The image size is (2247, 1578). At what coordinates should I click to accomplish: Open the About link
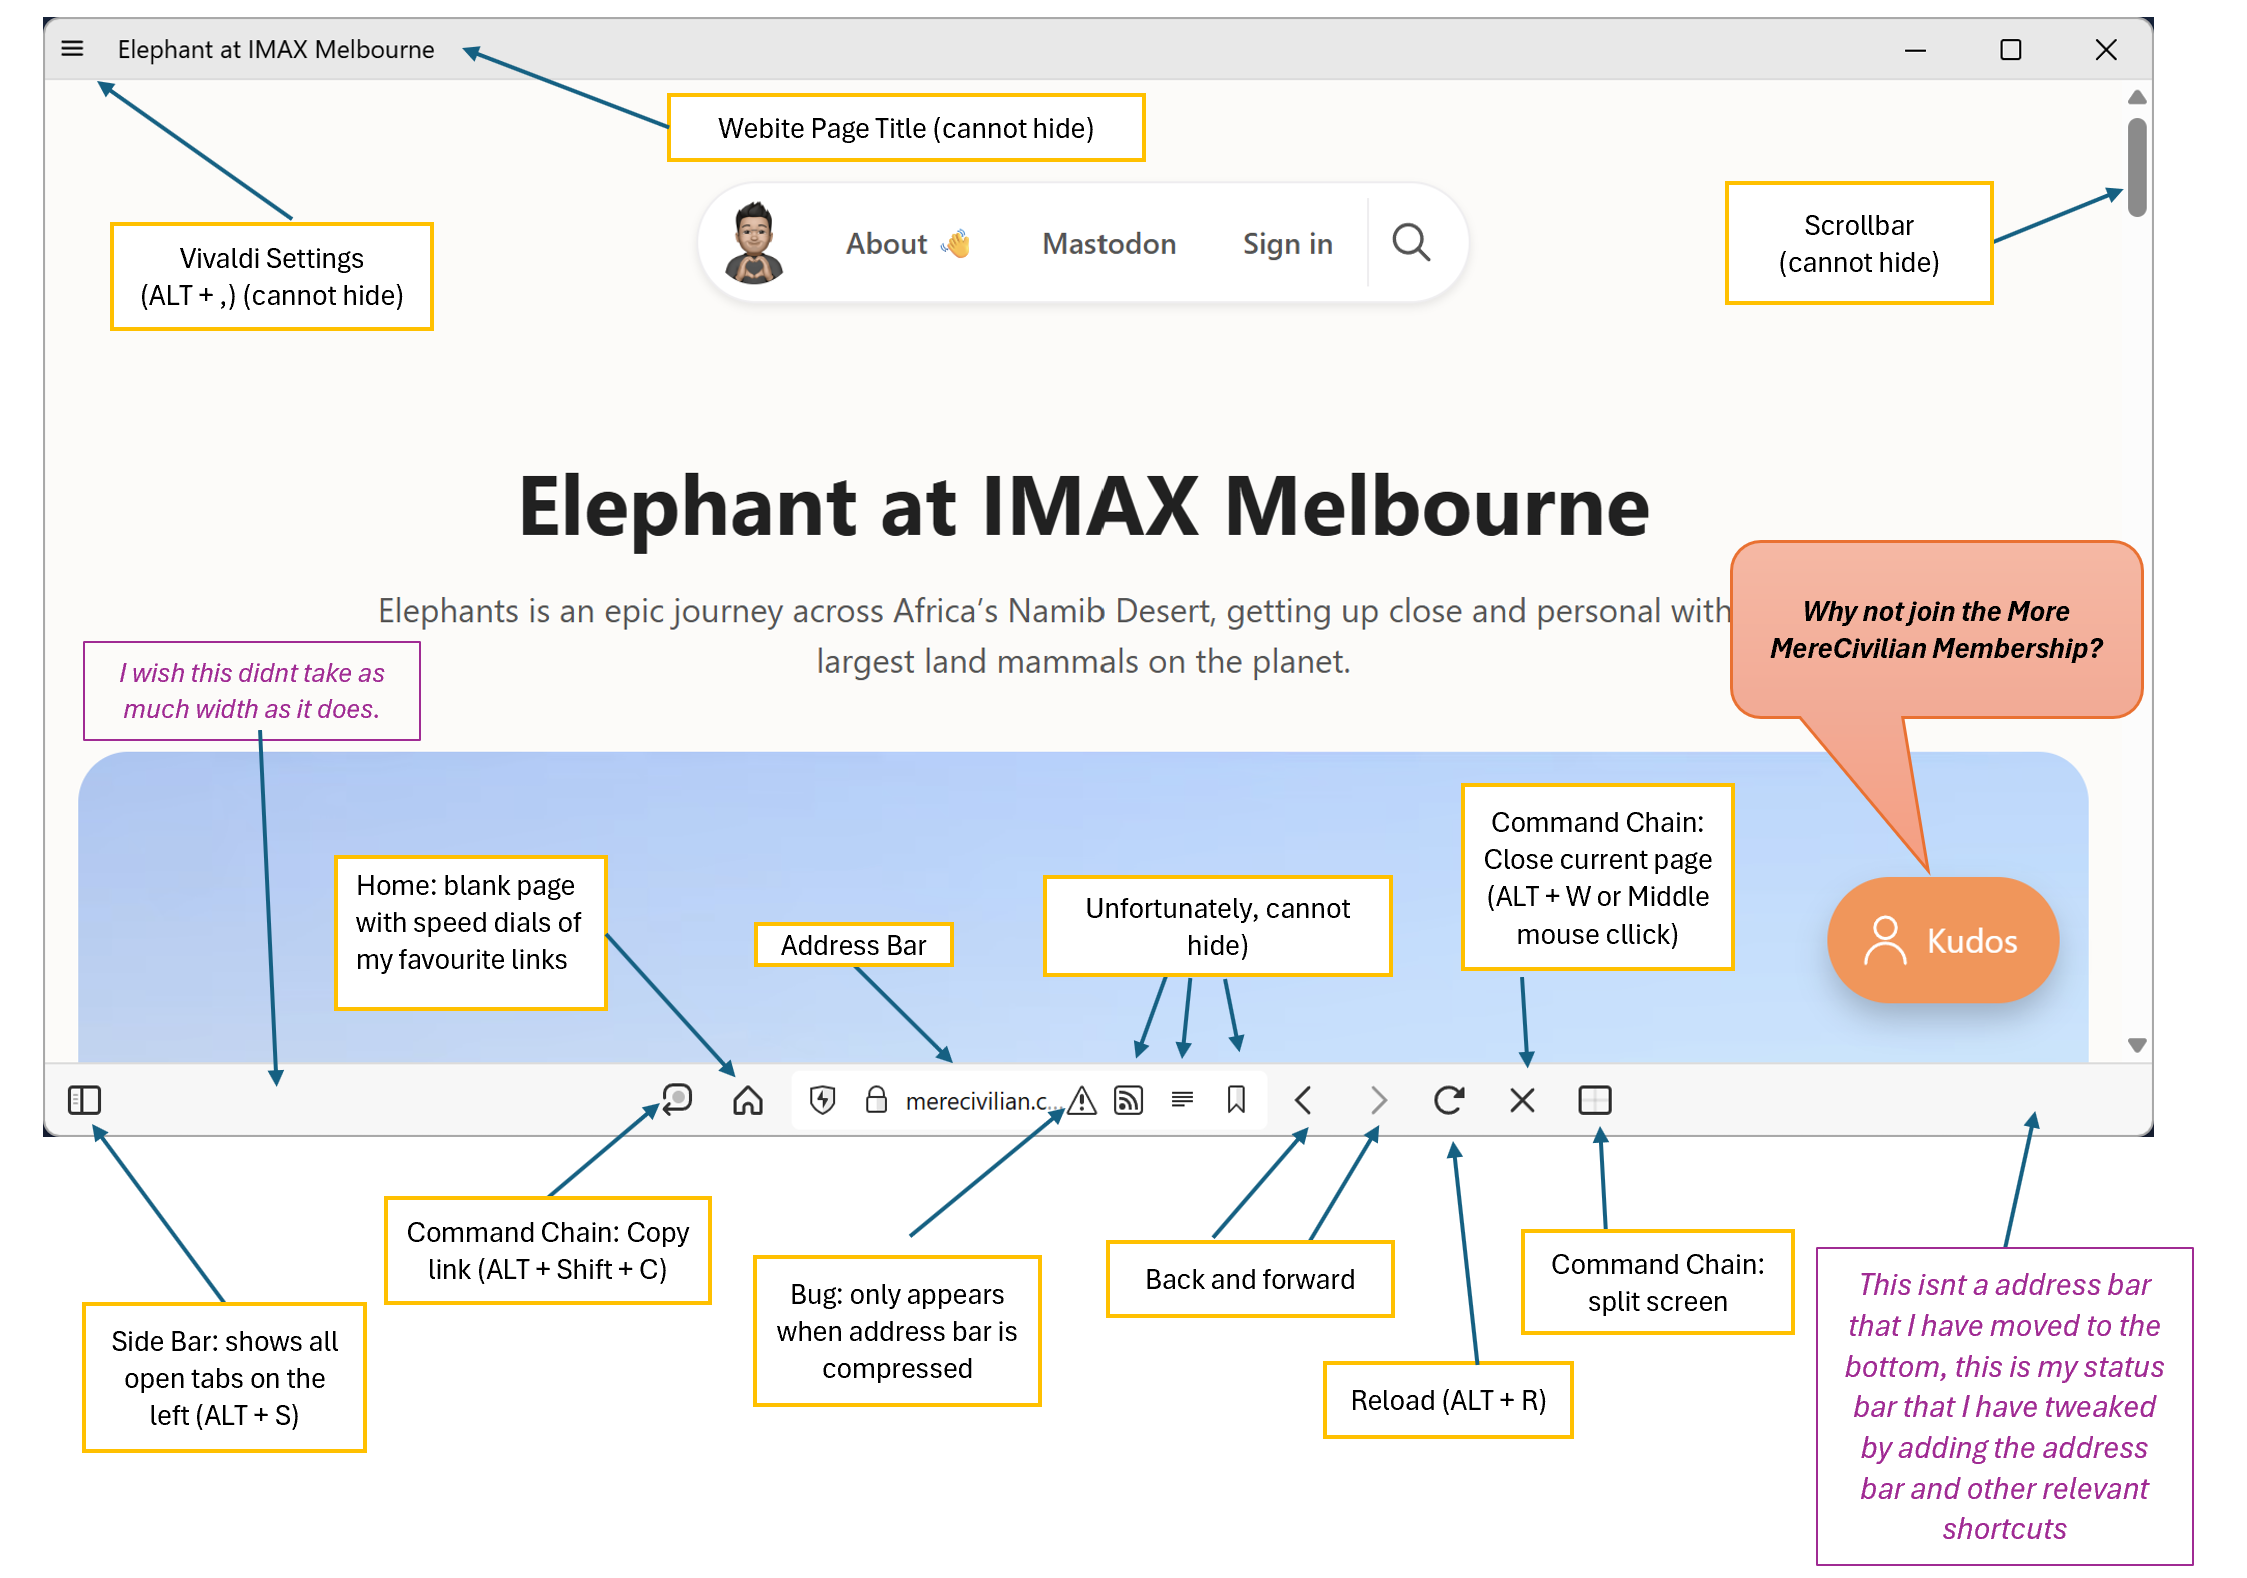[x=908, y=243]
